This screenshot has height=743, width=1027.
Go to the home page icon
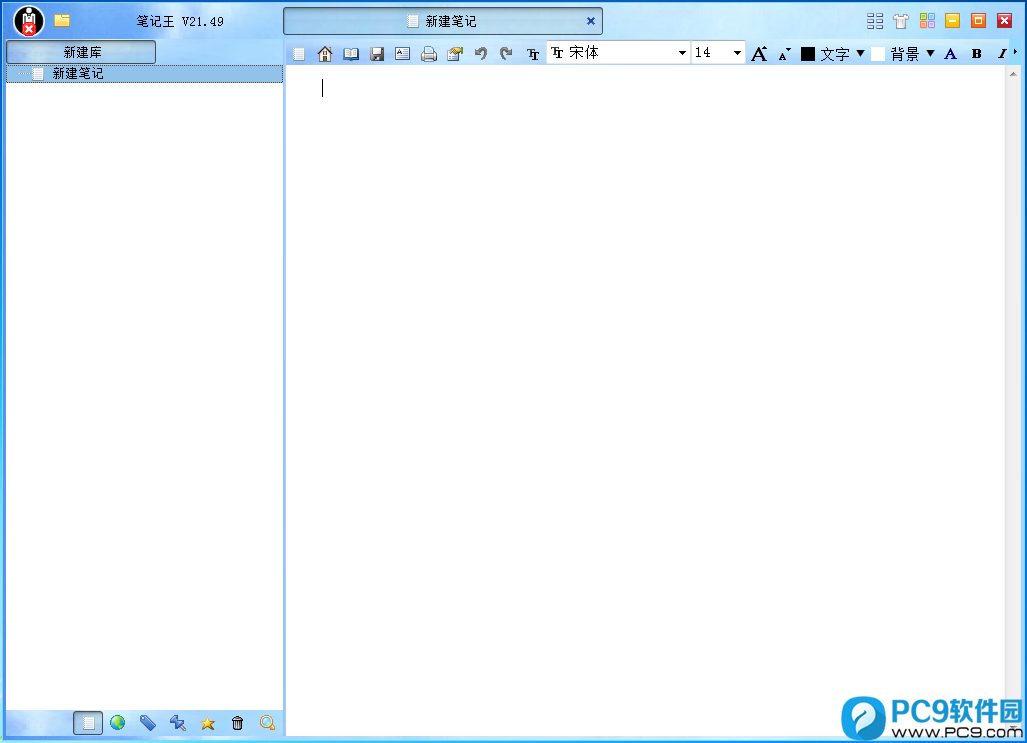point(325,54)
